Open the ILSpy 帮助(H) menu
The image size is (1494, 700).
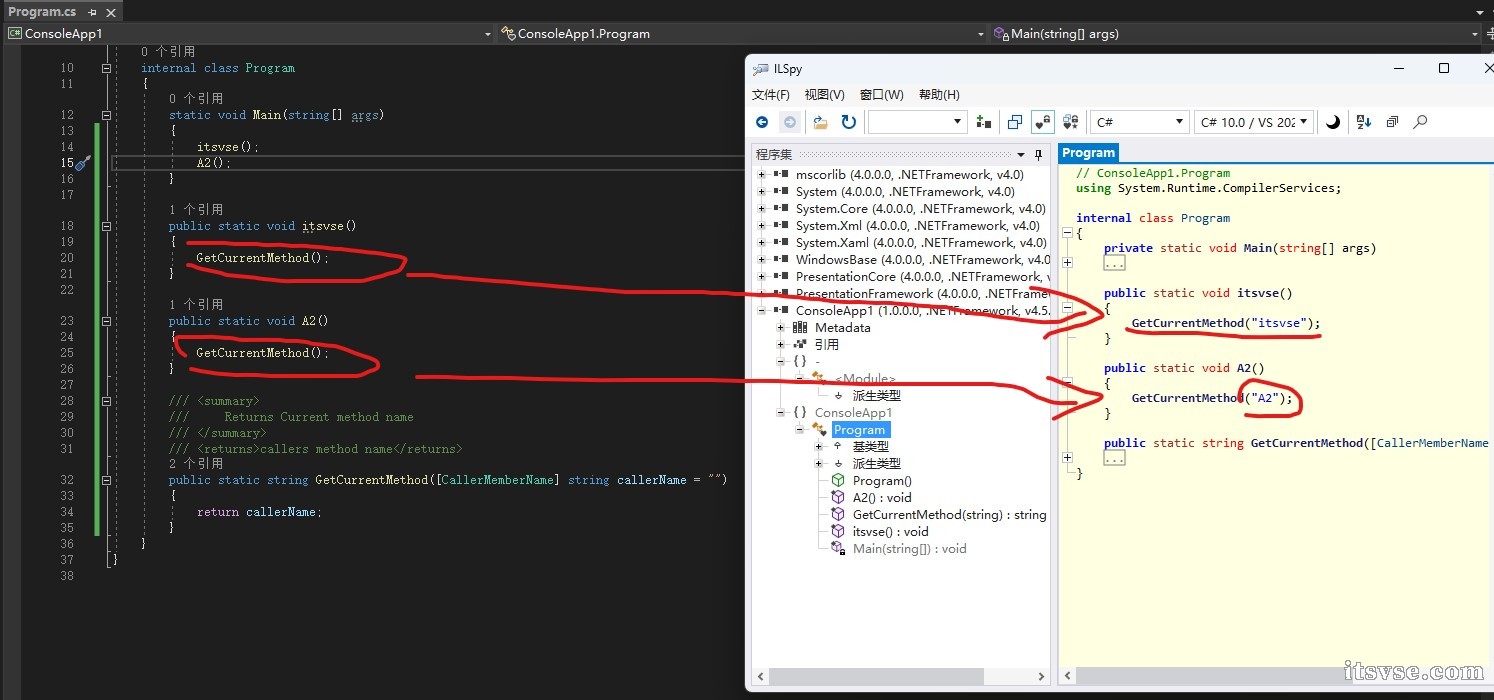coord(939,95)
